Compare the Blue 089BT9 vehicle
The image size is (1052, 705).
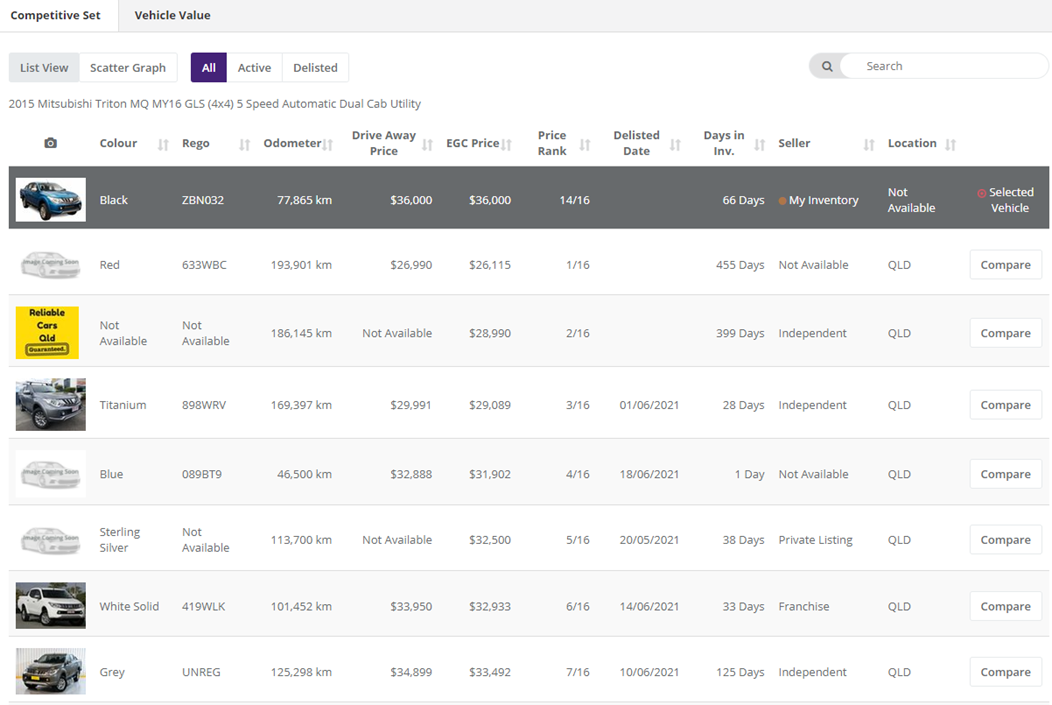(1006, 474)
